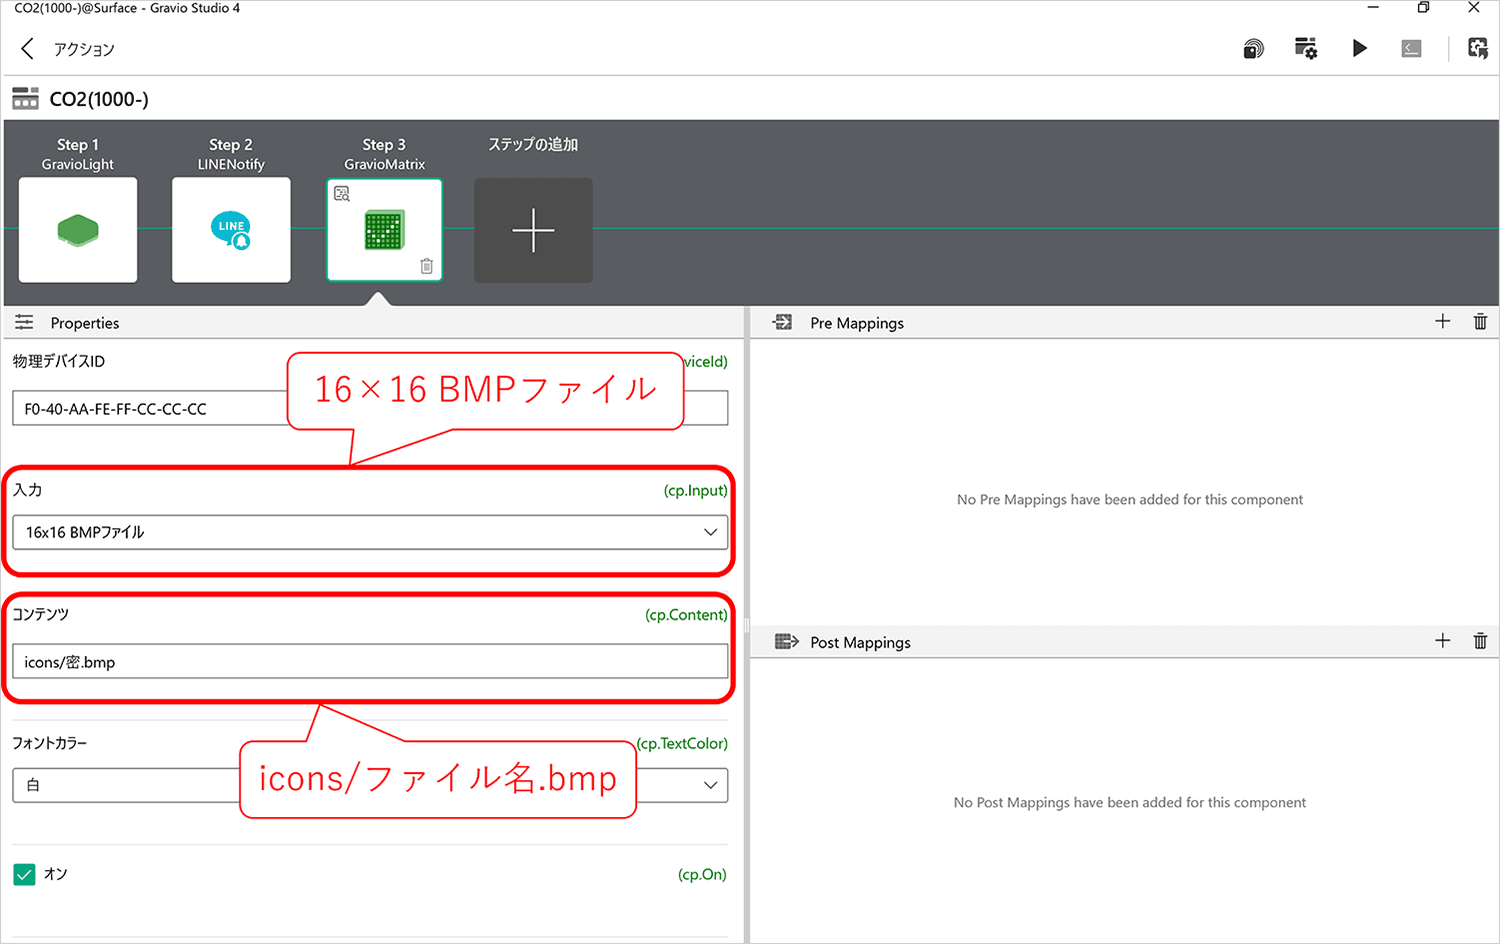Click the Properties panel icon

click(24, 322)
